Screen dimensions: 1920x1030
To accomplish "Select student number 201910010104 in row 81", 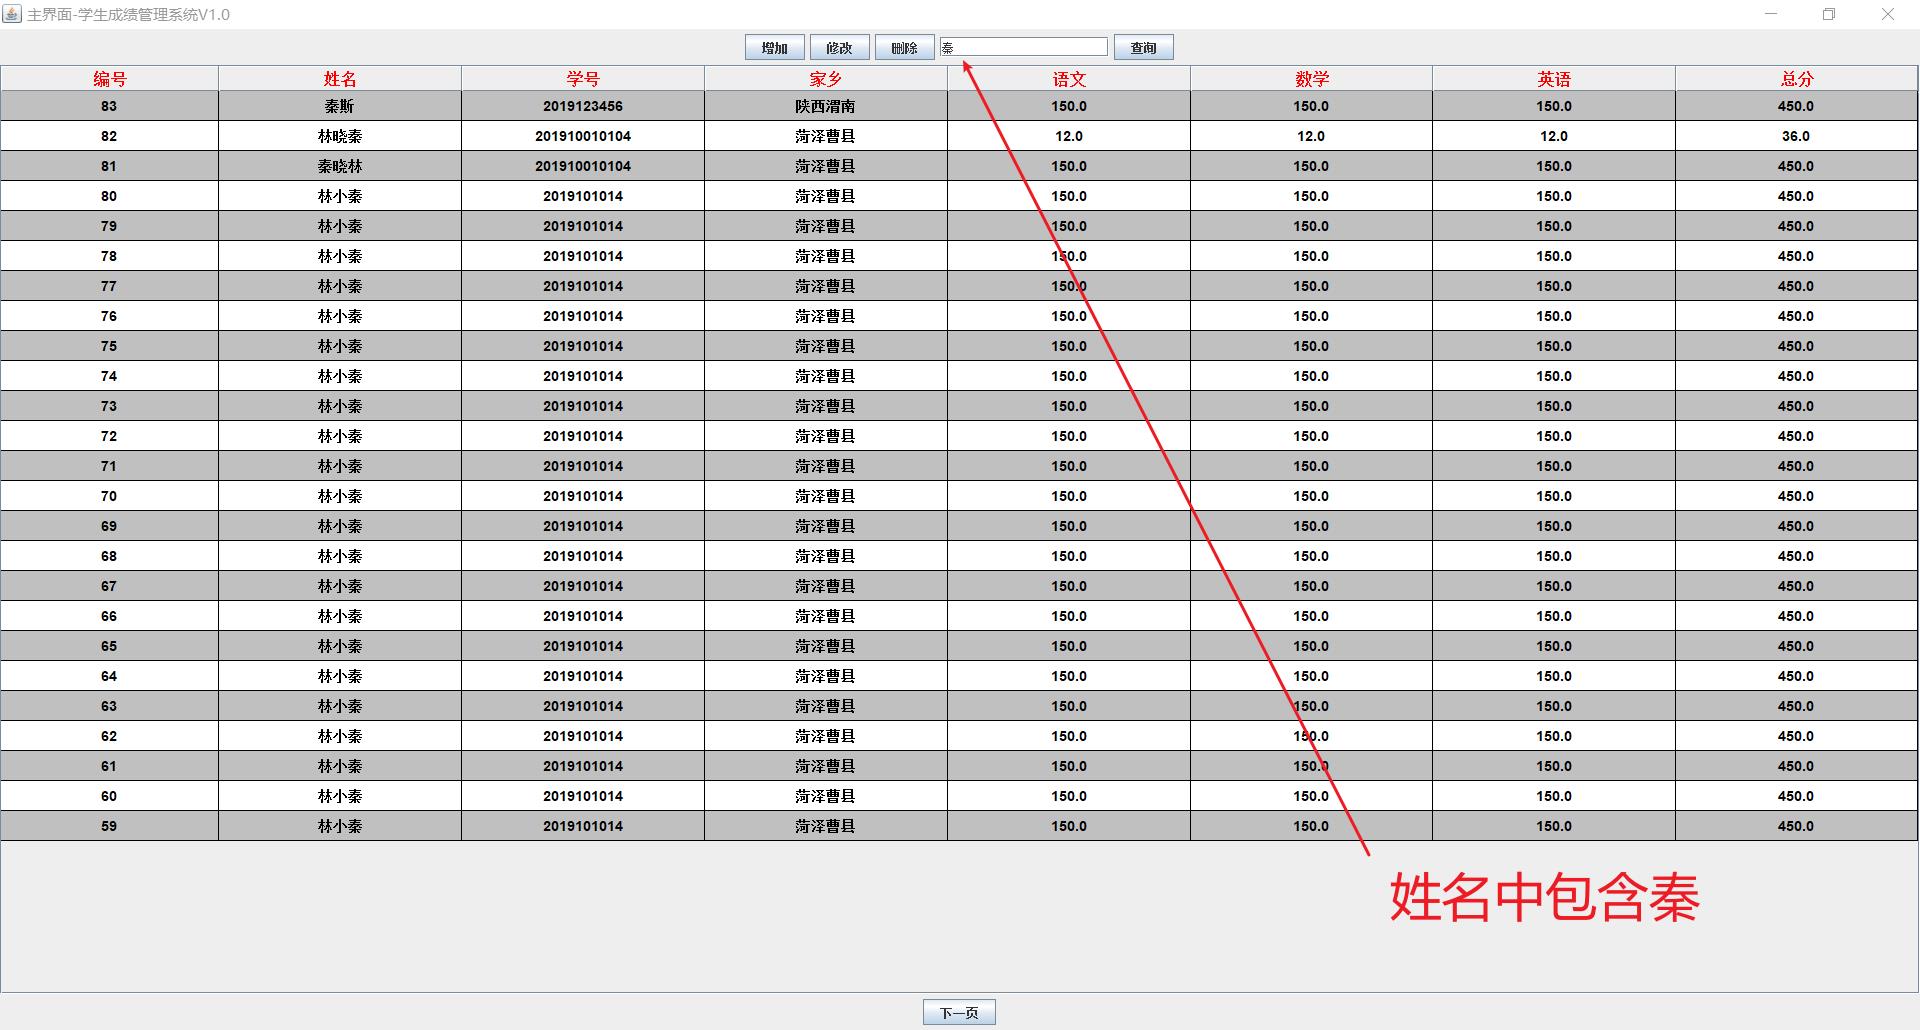I will pos(583,166).
